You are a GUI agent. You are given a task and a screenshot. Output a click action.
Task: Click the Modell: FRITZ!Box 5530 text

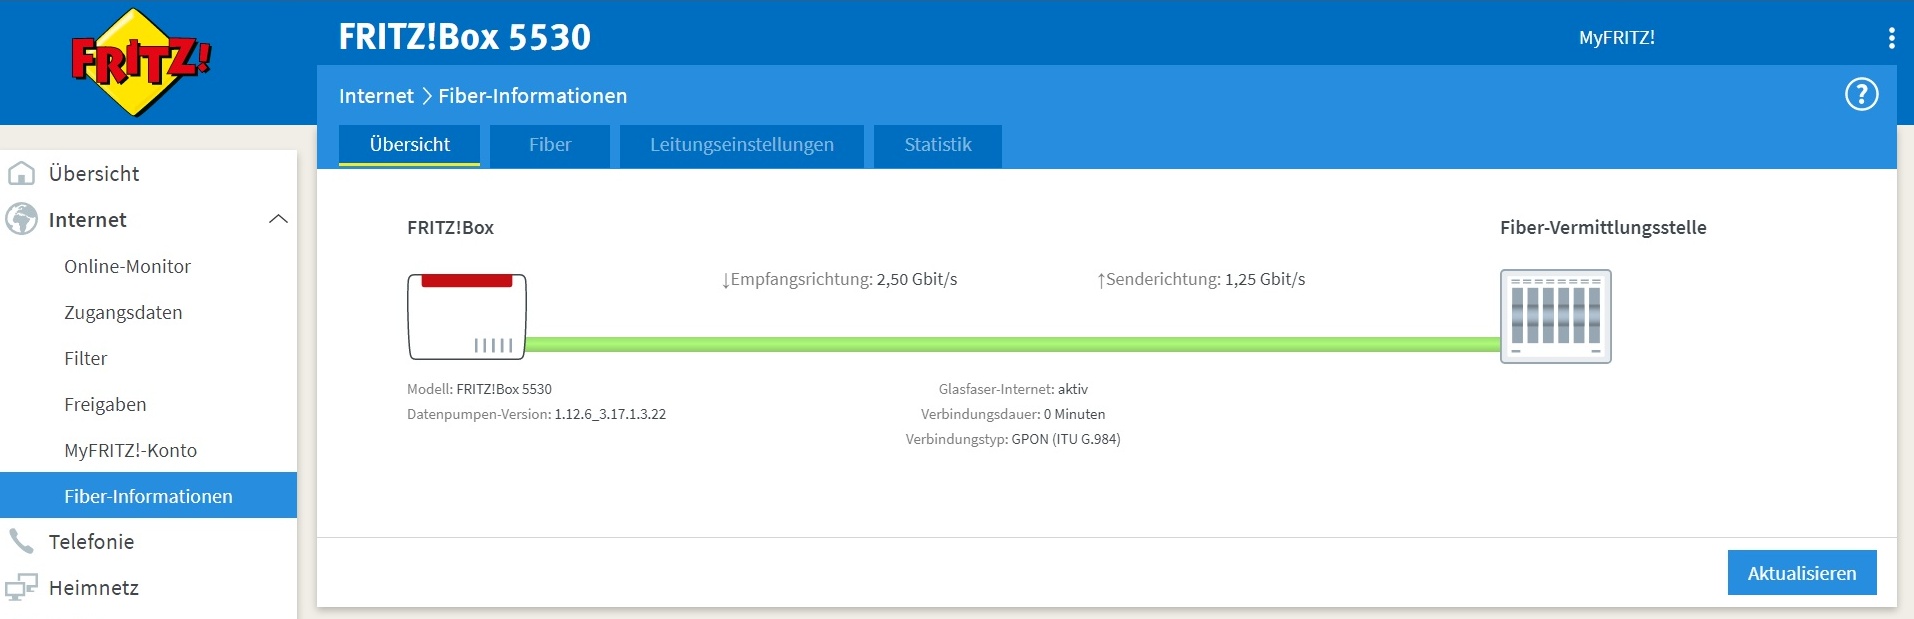[x=479, y=389]
